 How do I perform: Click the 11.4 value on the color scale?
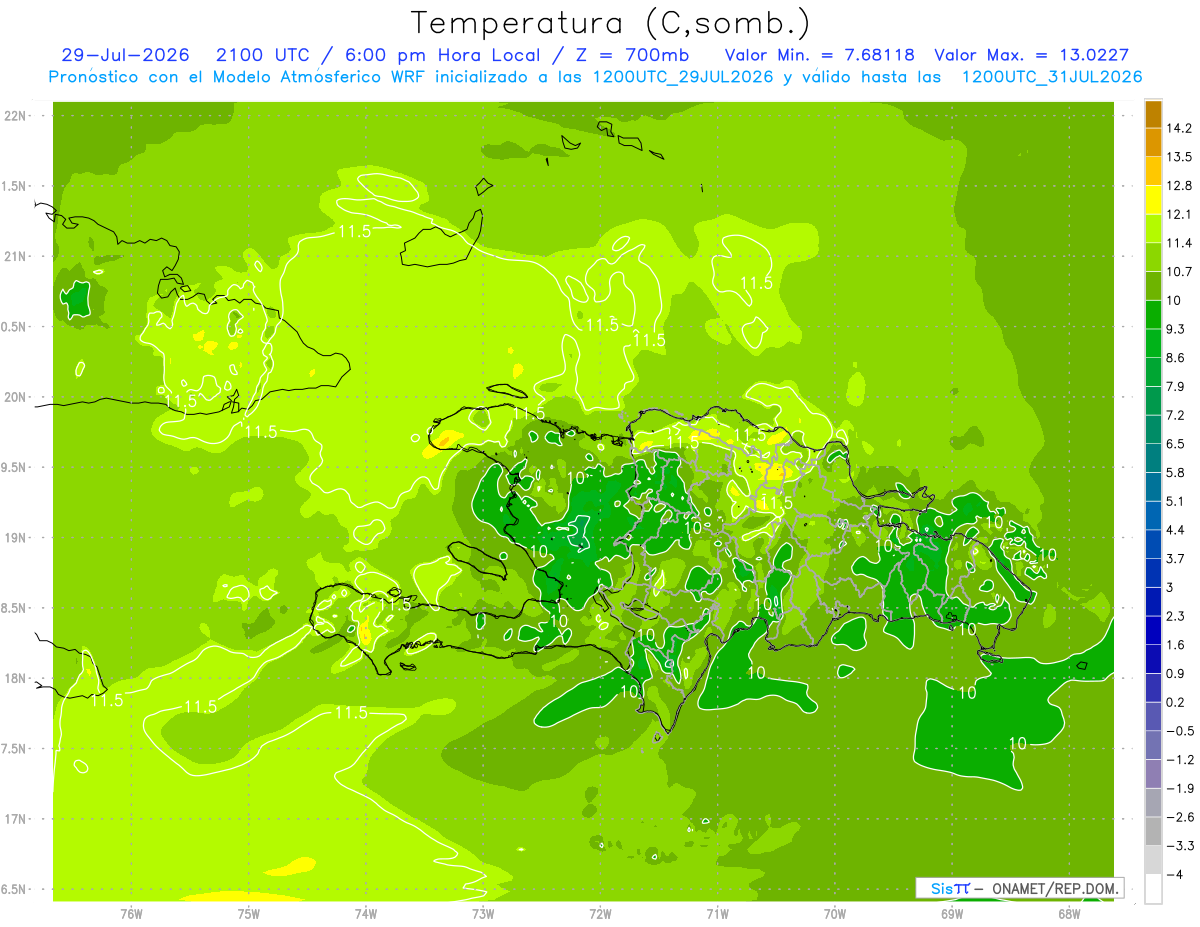pos(1179,243)
